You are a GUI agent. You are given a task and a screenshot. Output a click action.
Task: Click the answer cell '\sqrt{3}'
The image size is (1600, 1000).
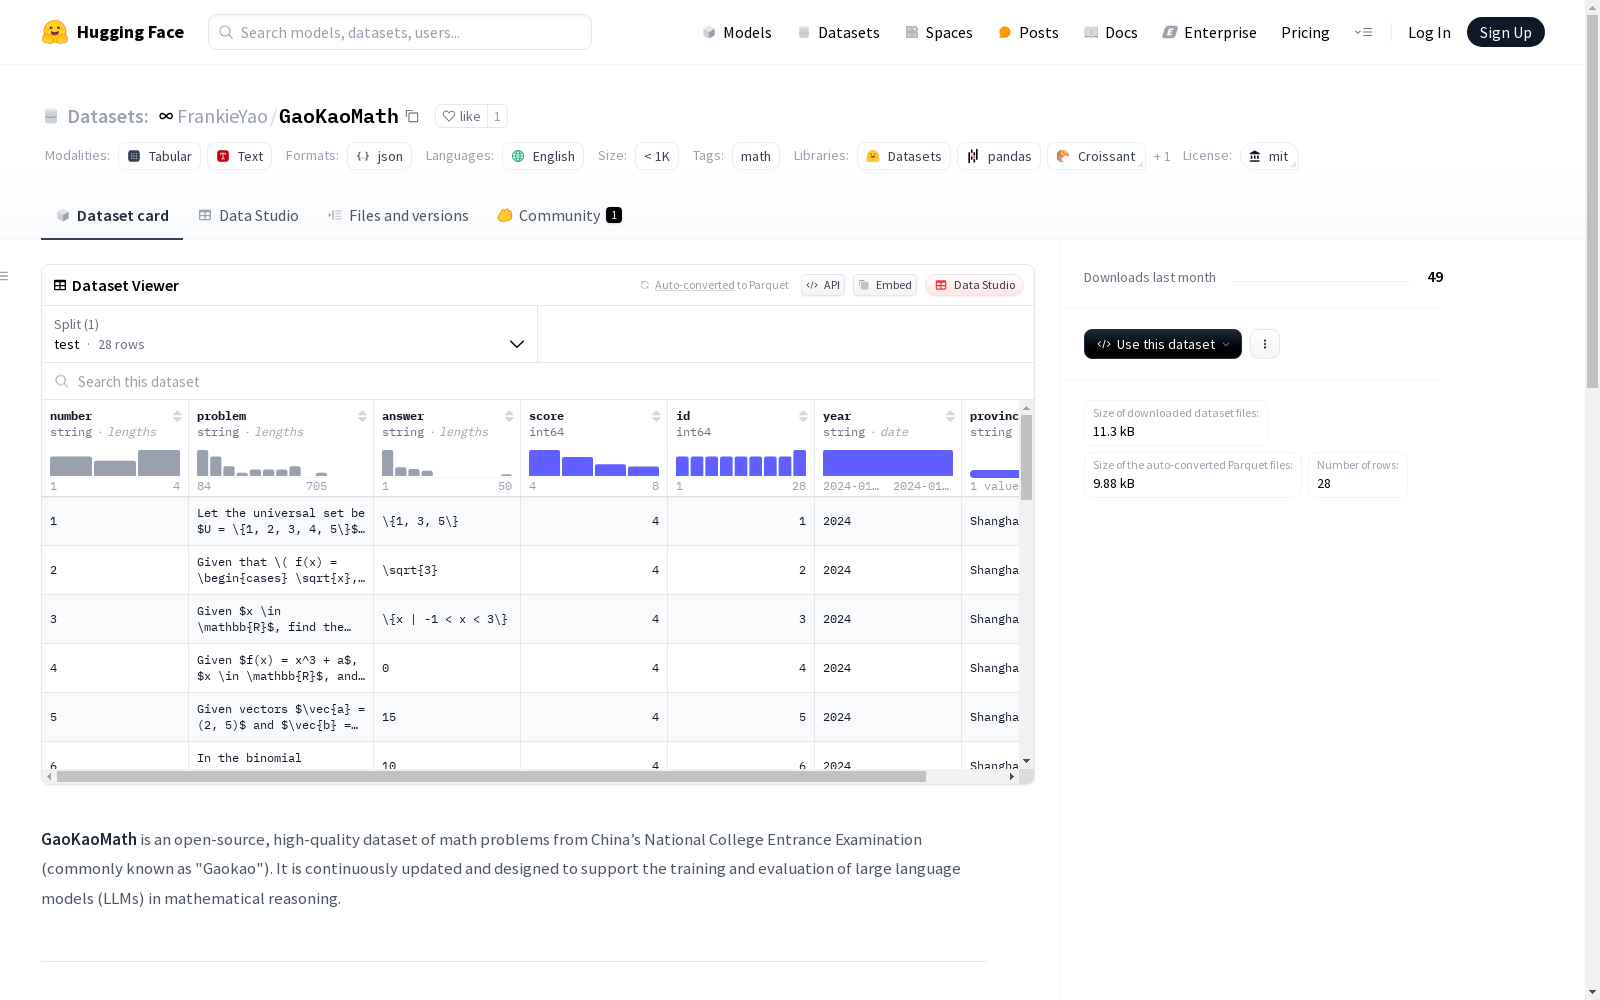coord(447,570)
